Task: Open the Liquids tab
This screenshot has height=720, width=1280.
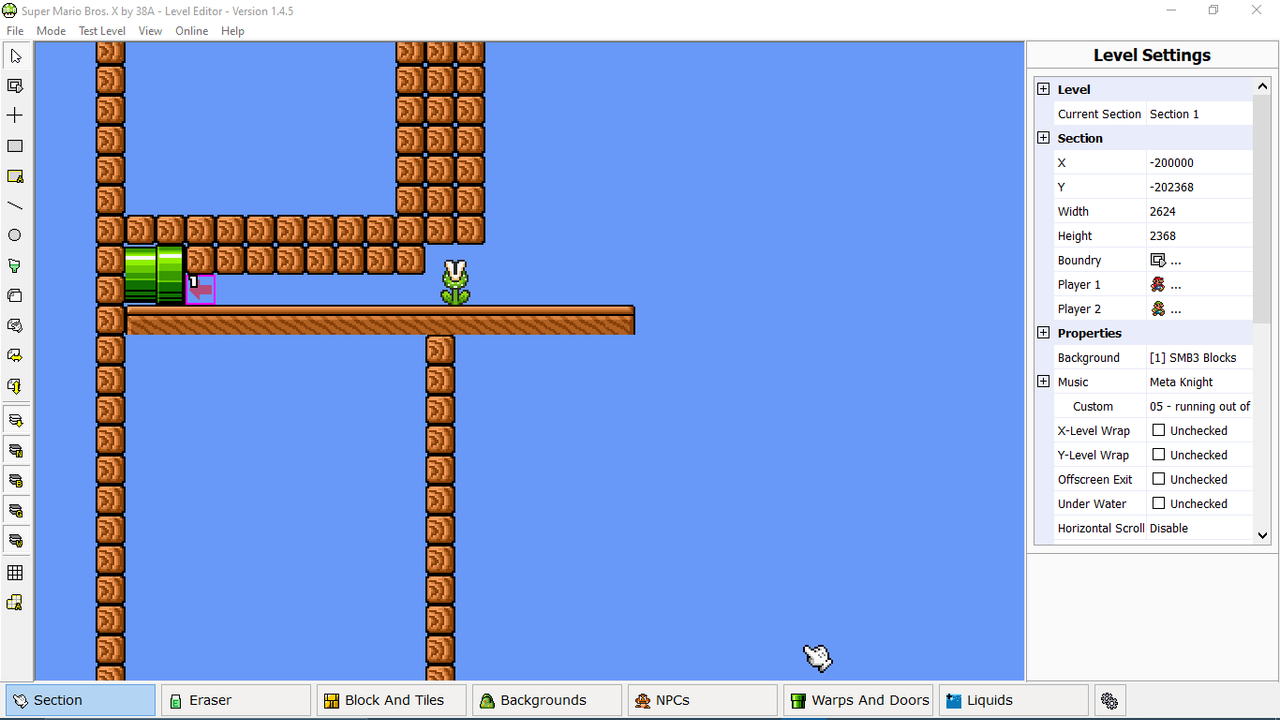Action: 1014,700
